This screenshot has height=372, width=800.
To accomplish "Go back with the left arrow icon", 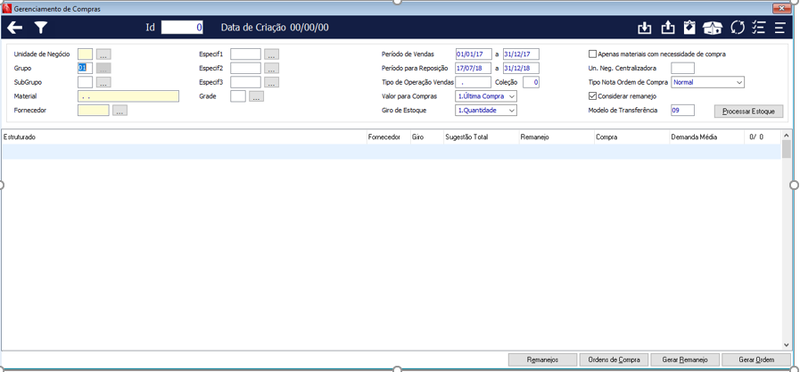I will pyautogui.click(x=15, y=28).
